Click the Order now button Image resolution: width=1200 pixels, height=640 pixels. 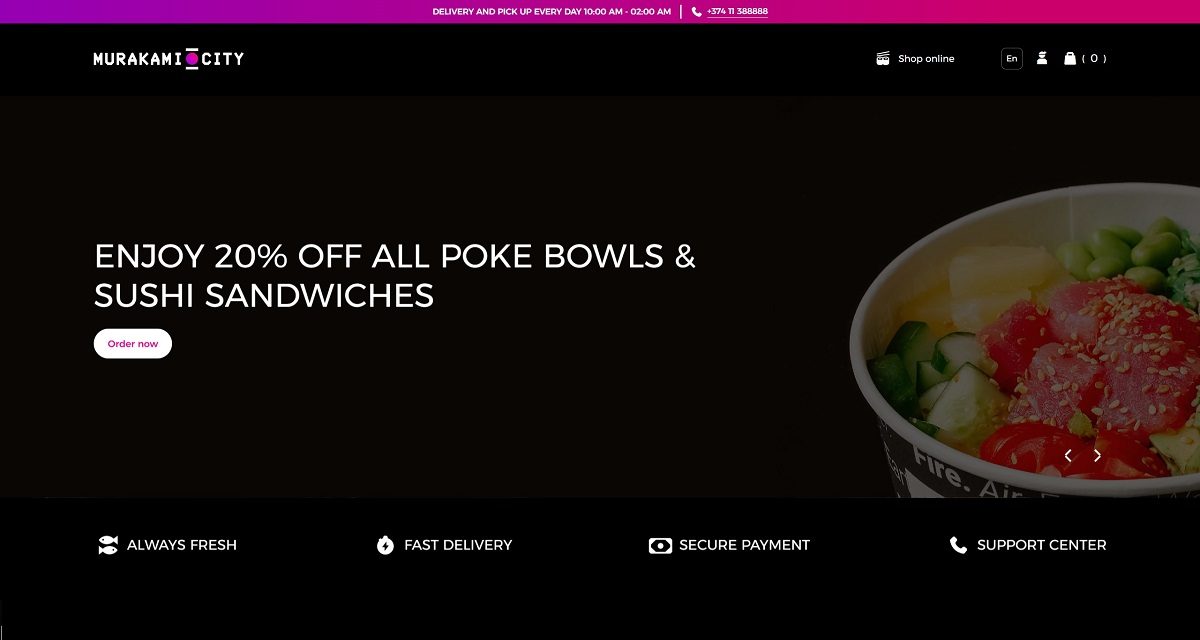(x=133, y=343)
